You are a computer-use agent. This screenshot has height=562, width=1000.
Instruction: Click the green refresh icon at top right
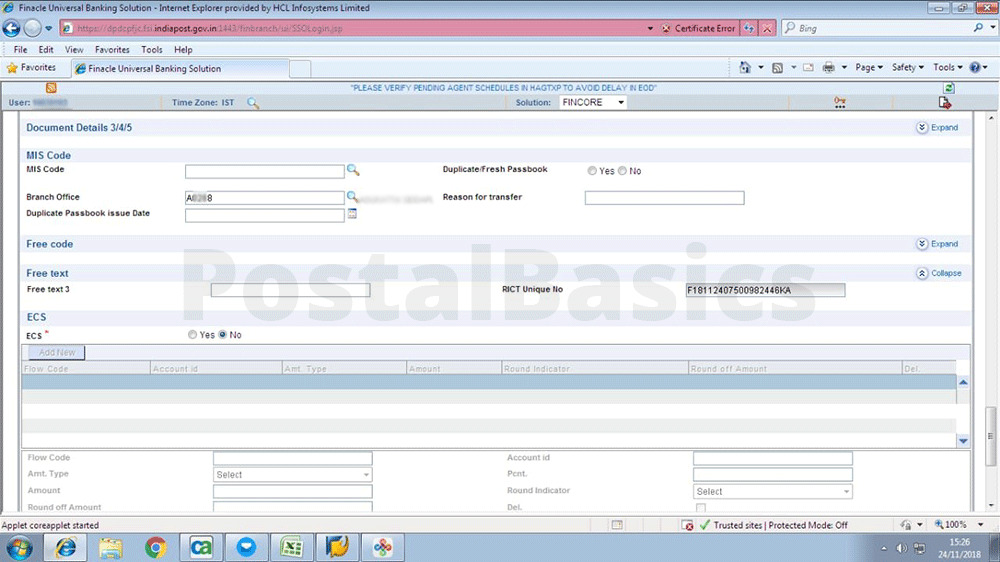[948, 88]
